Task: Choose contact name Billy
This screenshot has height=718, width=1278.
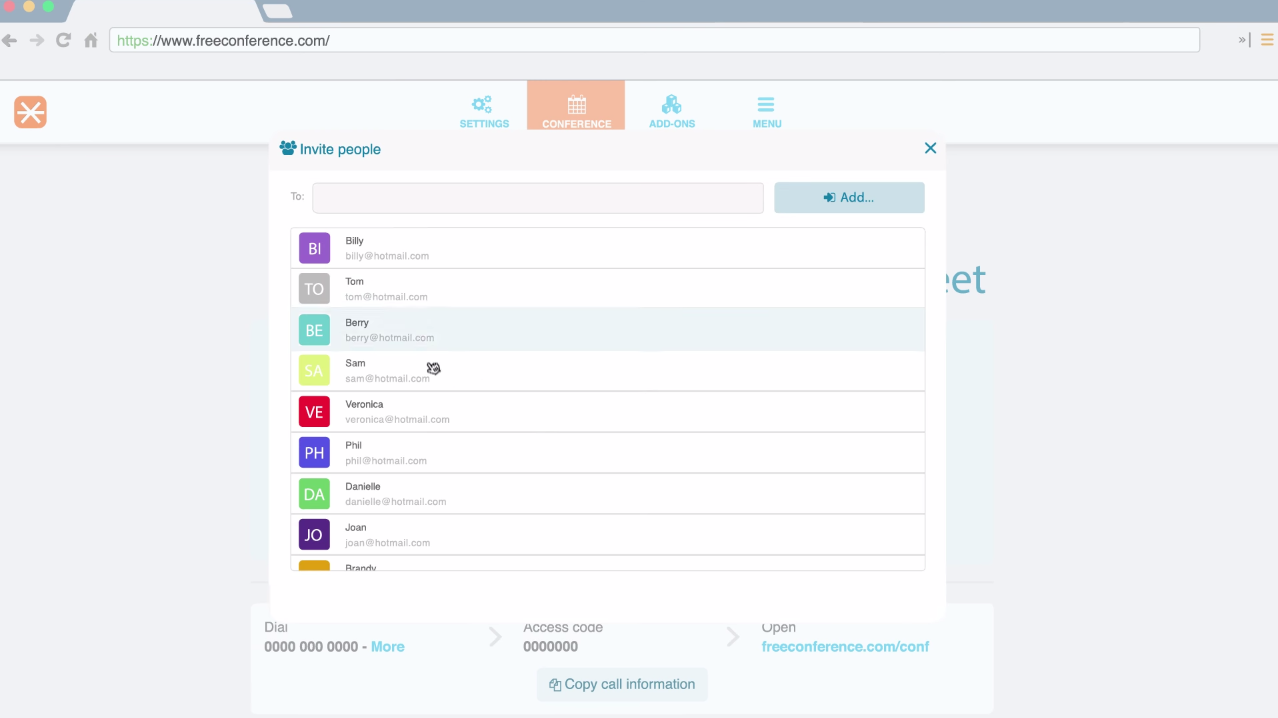Action: pos(354,241)
